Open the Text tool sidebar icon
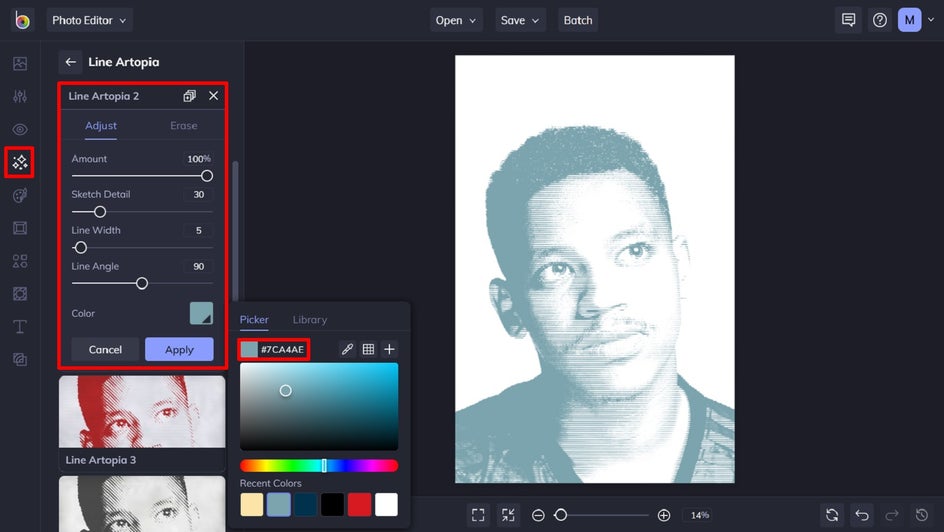 20,327
